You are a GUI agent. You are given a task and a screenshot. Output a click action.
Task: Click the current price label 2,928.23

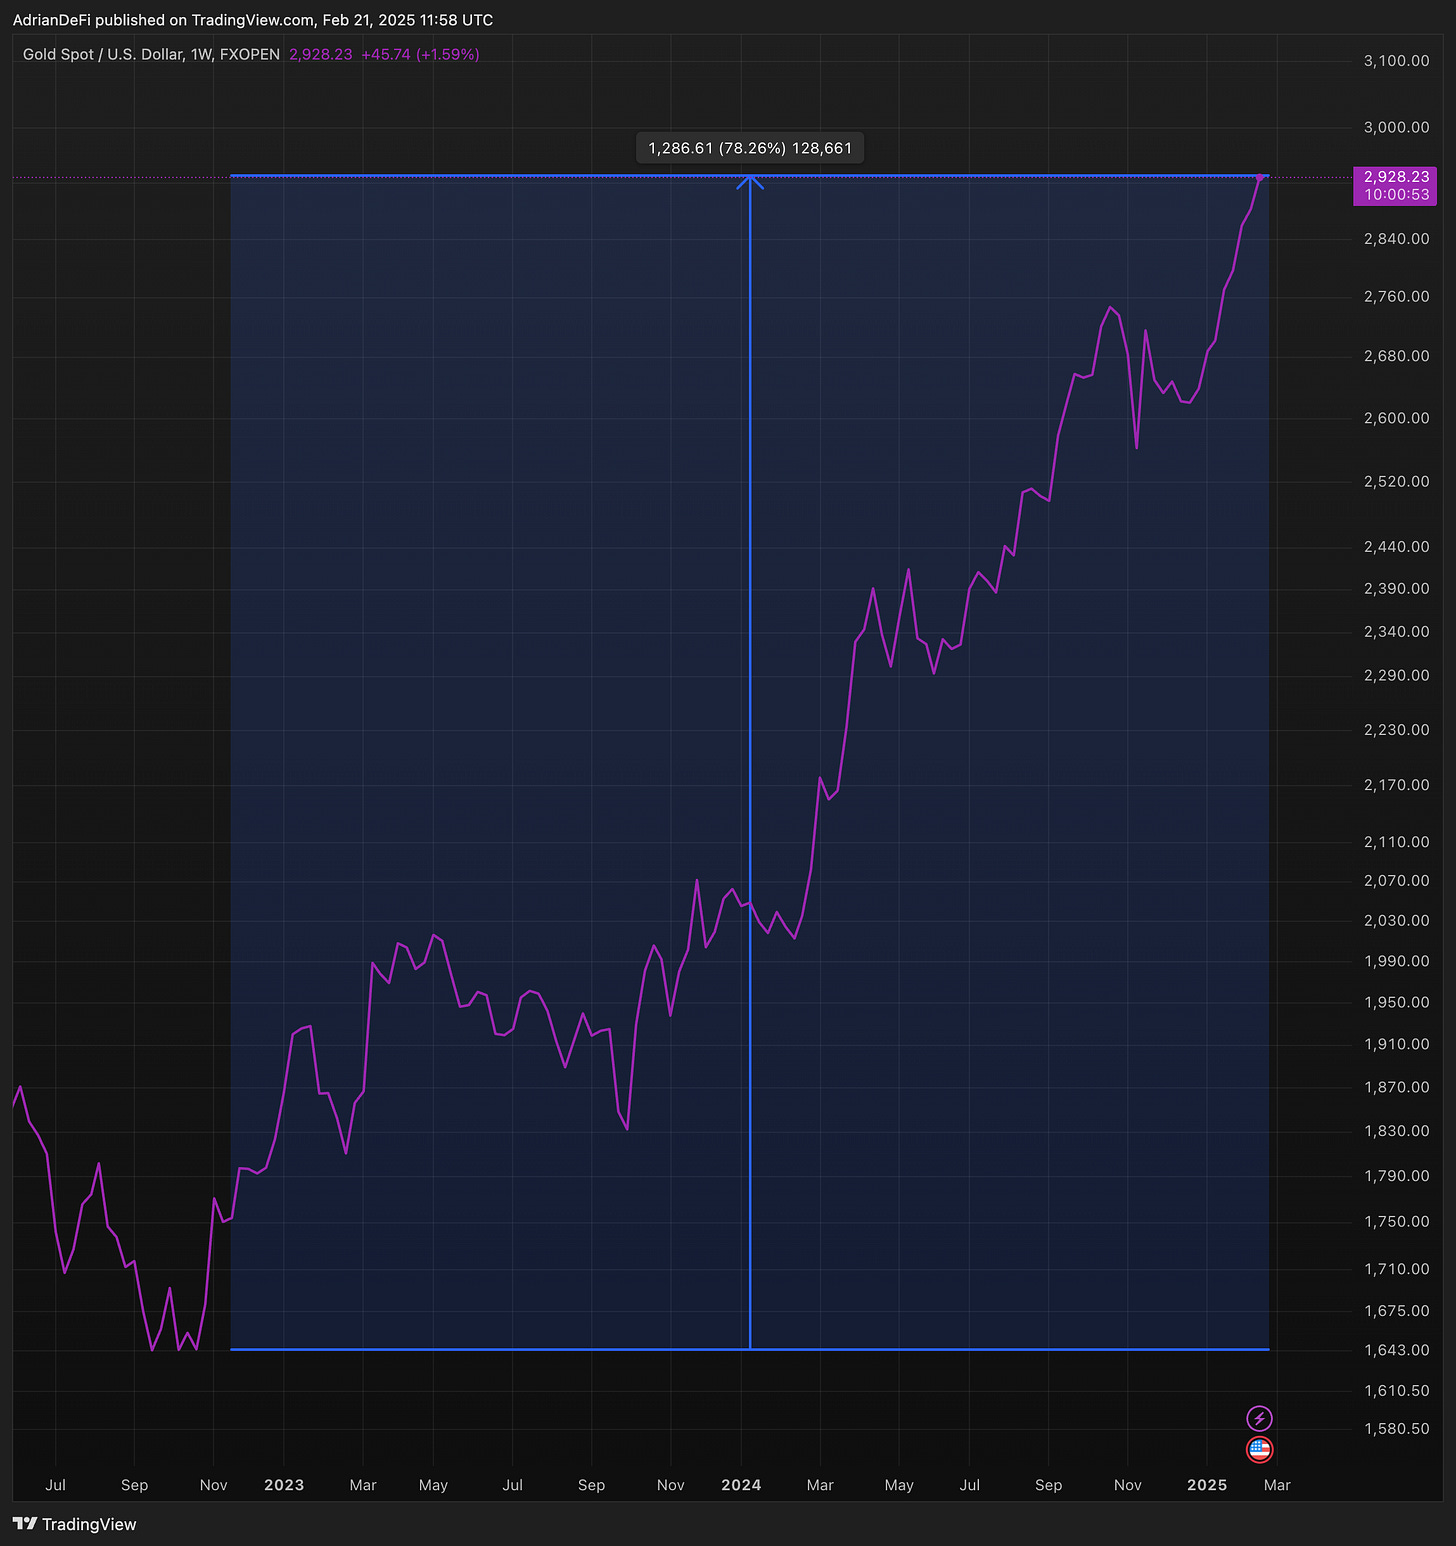point(1395,177)
